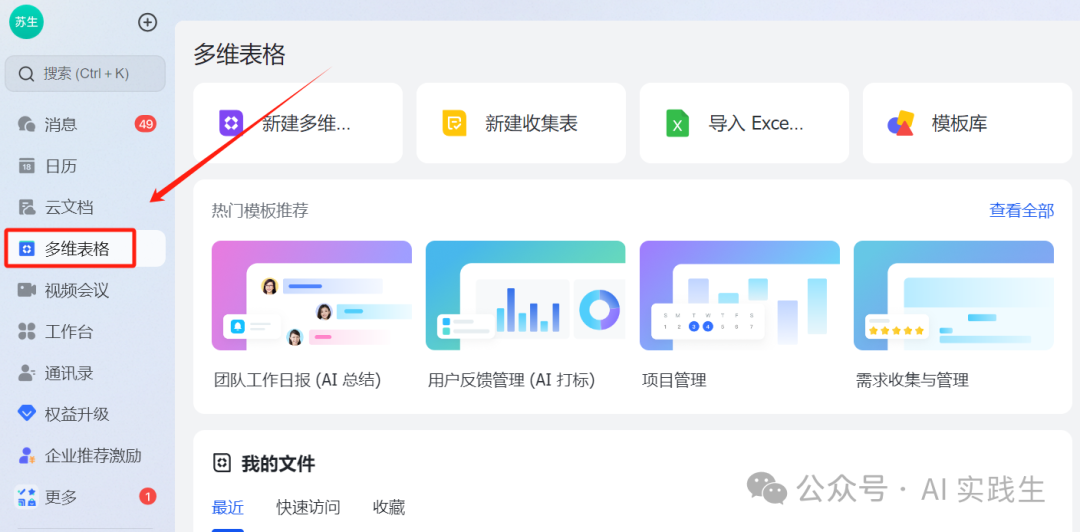
Task: Open the 团队工作日报 (AI 总结) template thumbnail
Action: pos(312,296)
